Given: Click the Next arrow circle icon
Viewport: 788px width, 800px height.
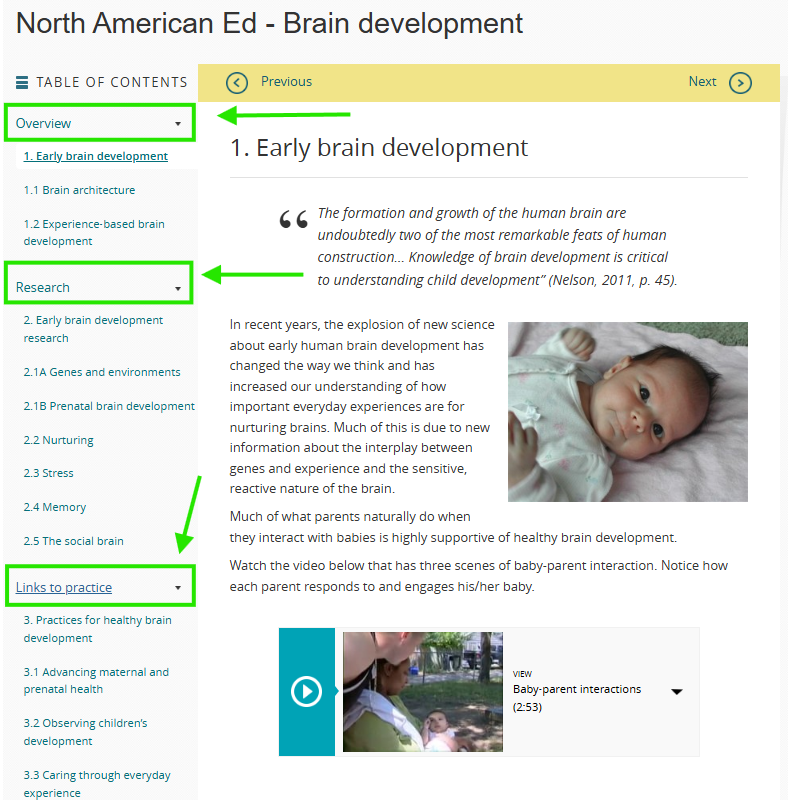Looking at the screenshot, I should 740,83.
